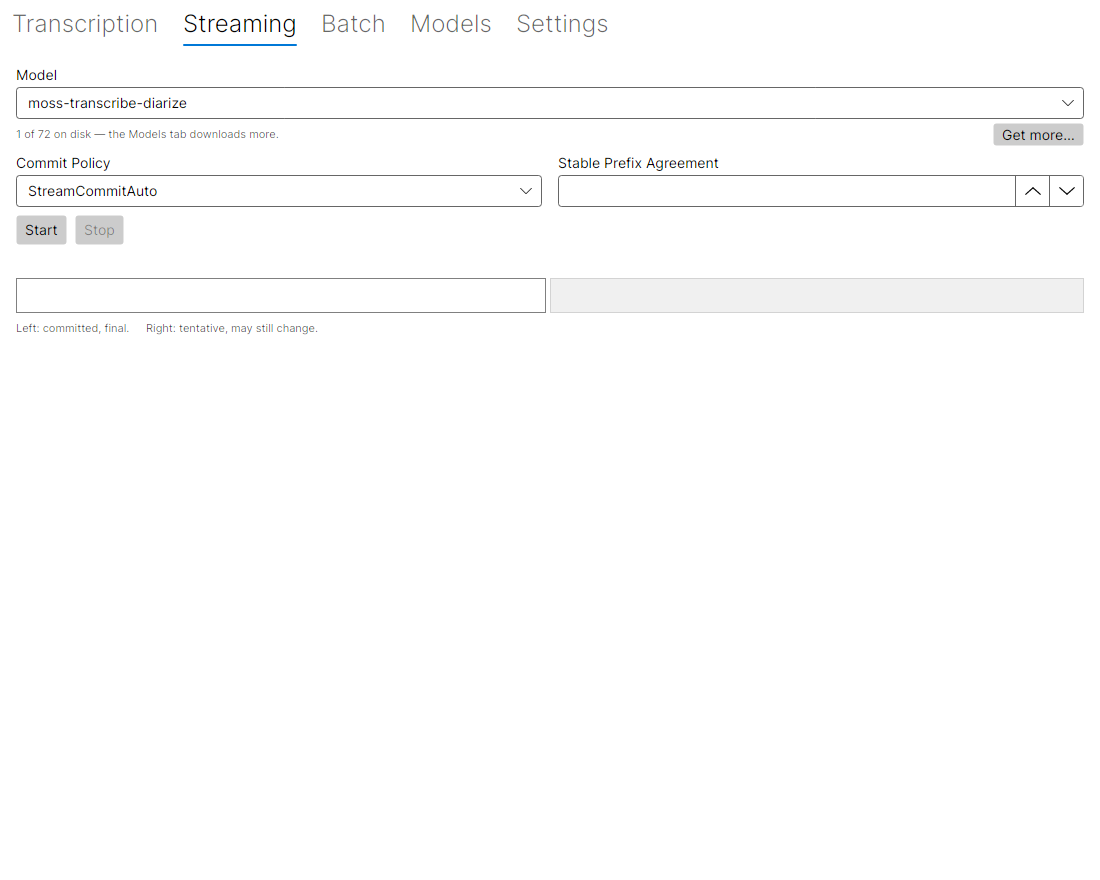Click the Get more... button
The image size is (1100, 880).
[1038, 135]
